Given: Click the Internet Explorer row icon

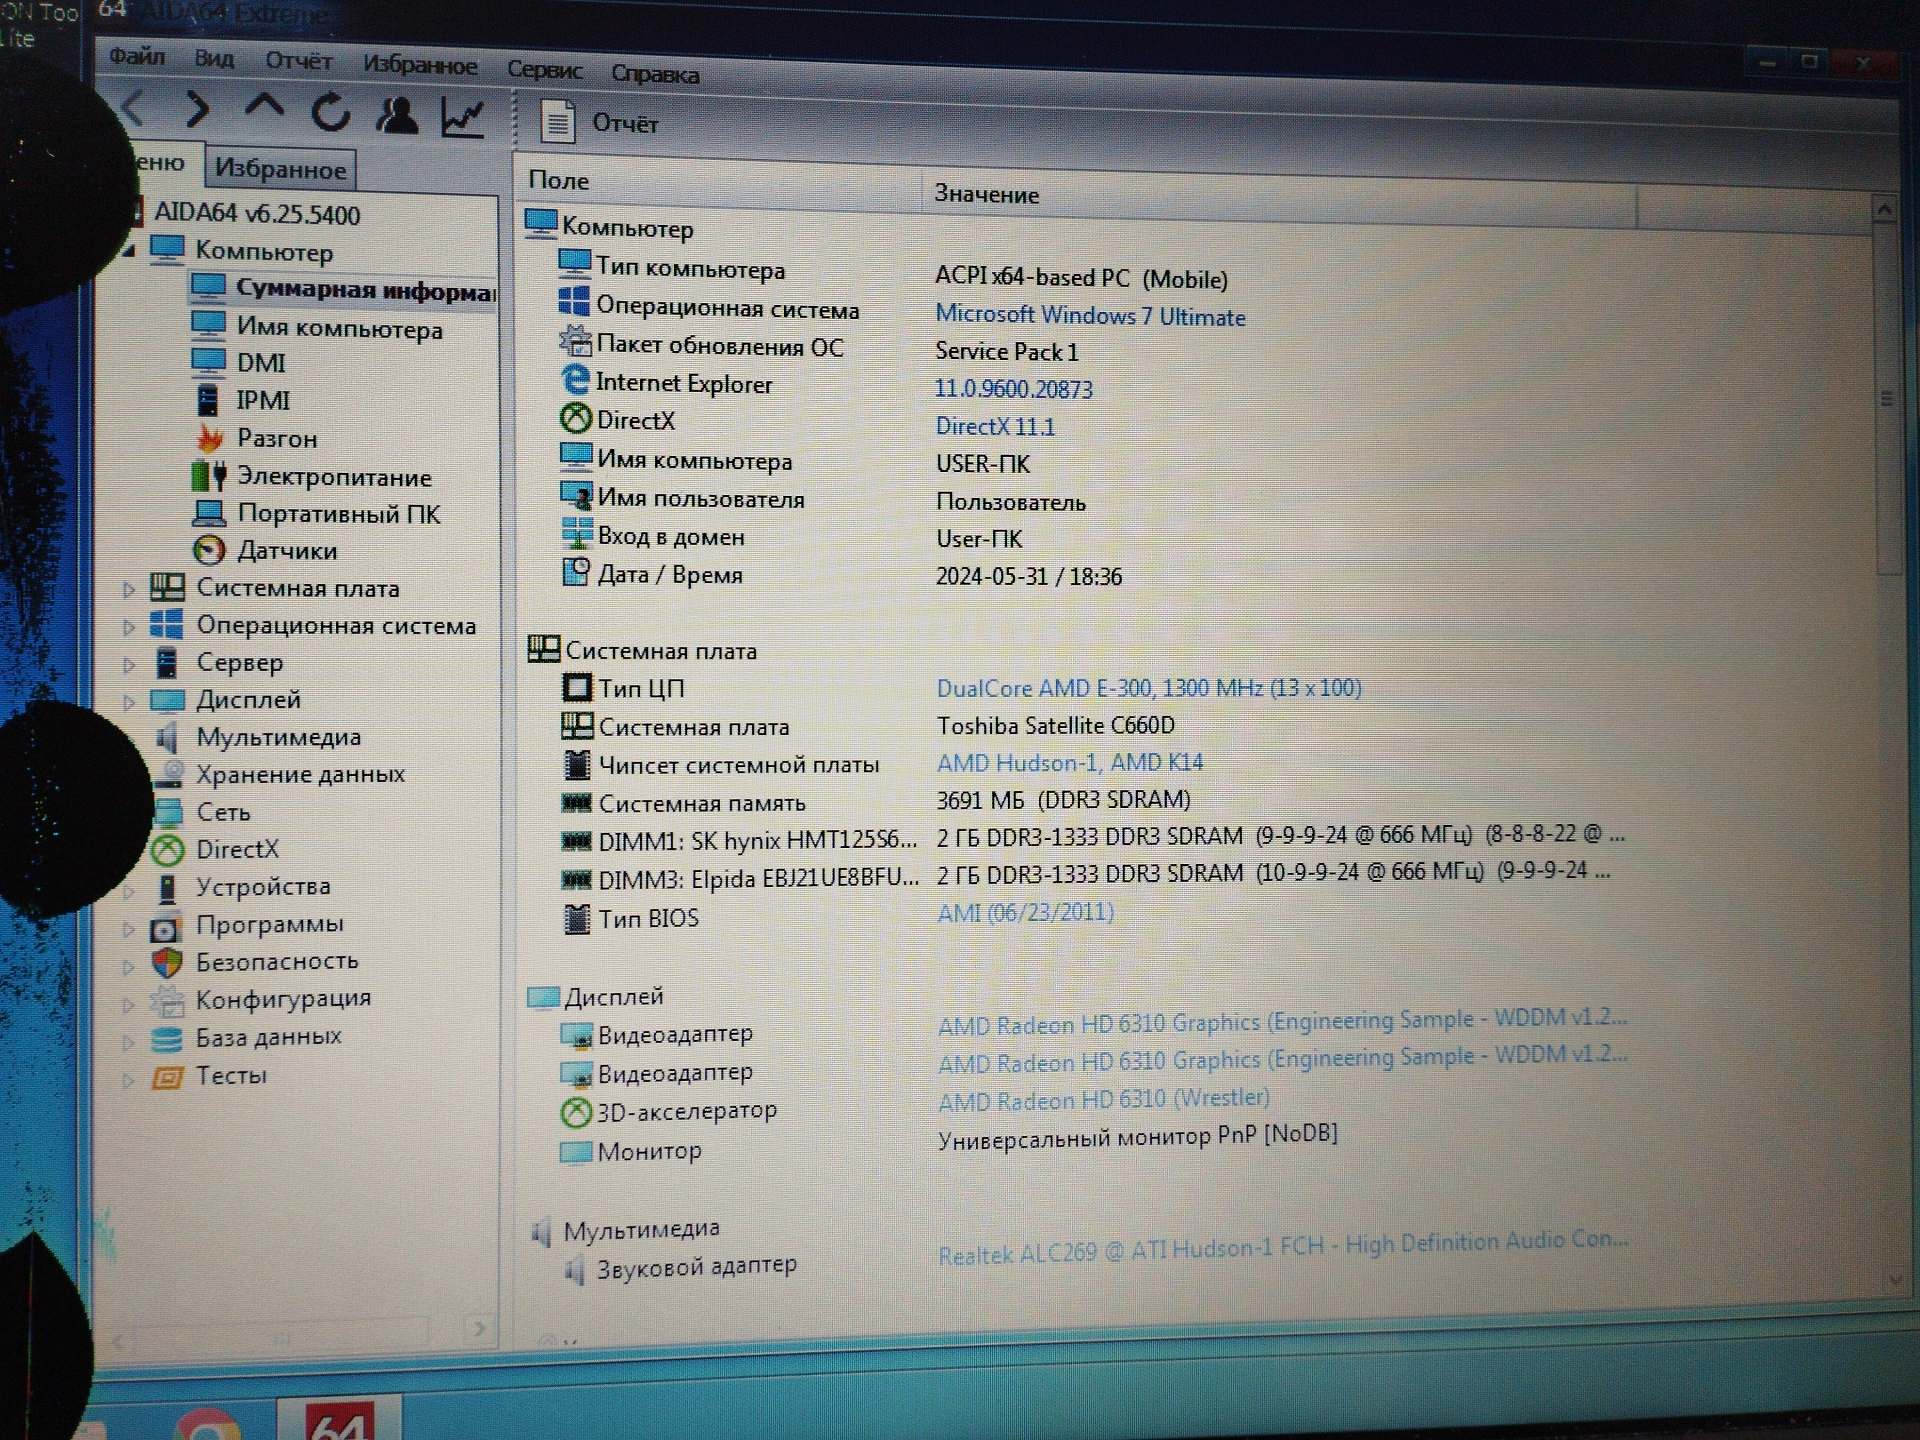Looking at the screenshot, I should 575,380.
